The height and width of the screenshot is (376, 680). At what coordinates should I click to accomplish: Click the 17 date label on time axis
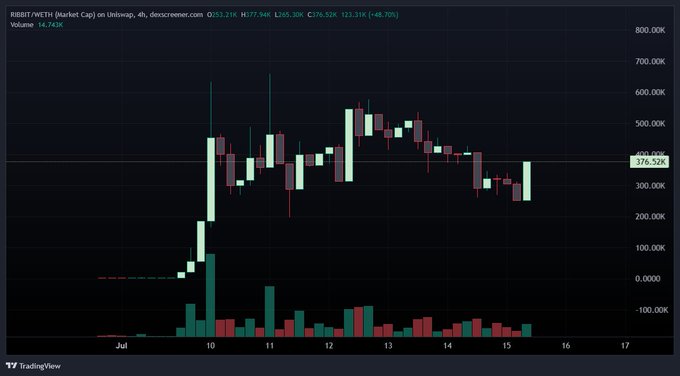[625, 346]
